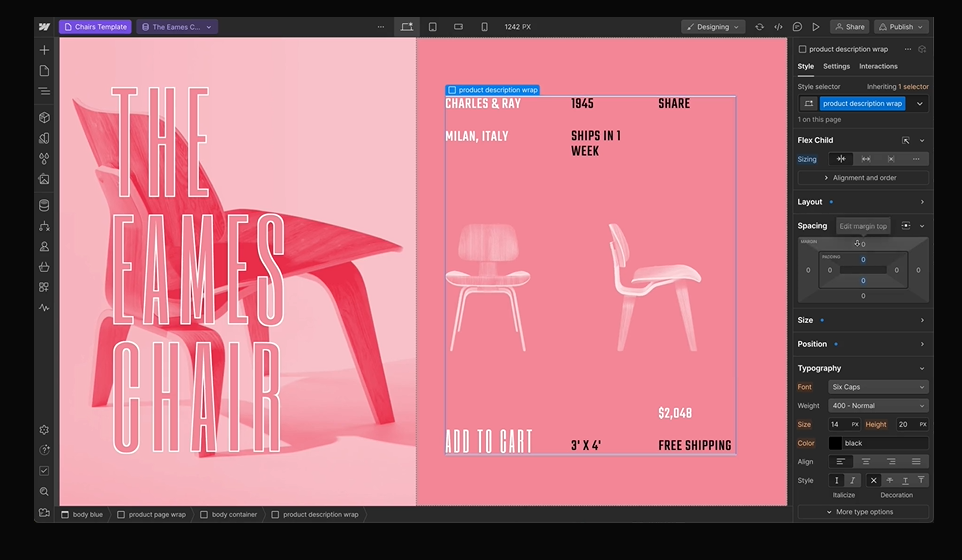
Task: Expand the Size section
Action: click(863, 320)
